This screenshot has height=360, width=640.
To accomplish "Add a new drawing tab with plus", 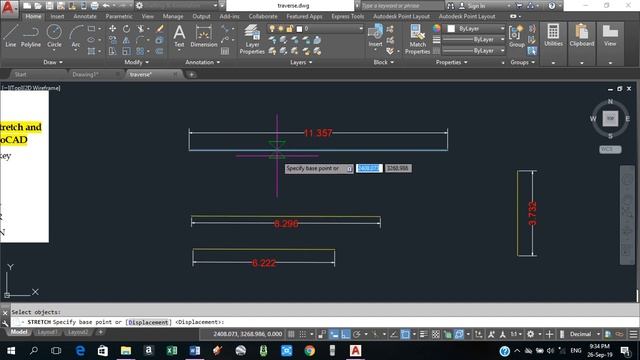I will tap(191, 74).
